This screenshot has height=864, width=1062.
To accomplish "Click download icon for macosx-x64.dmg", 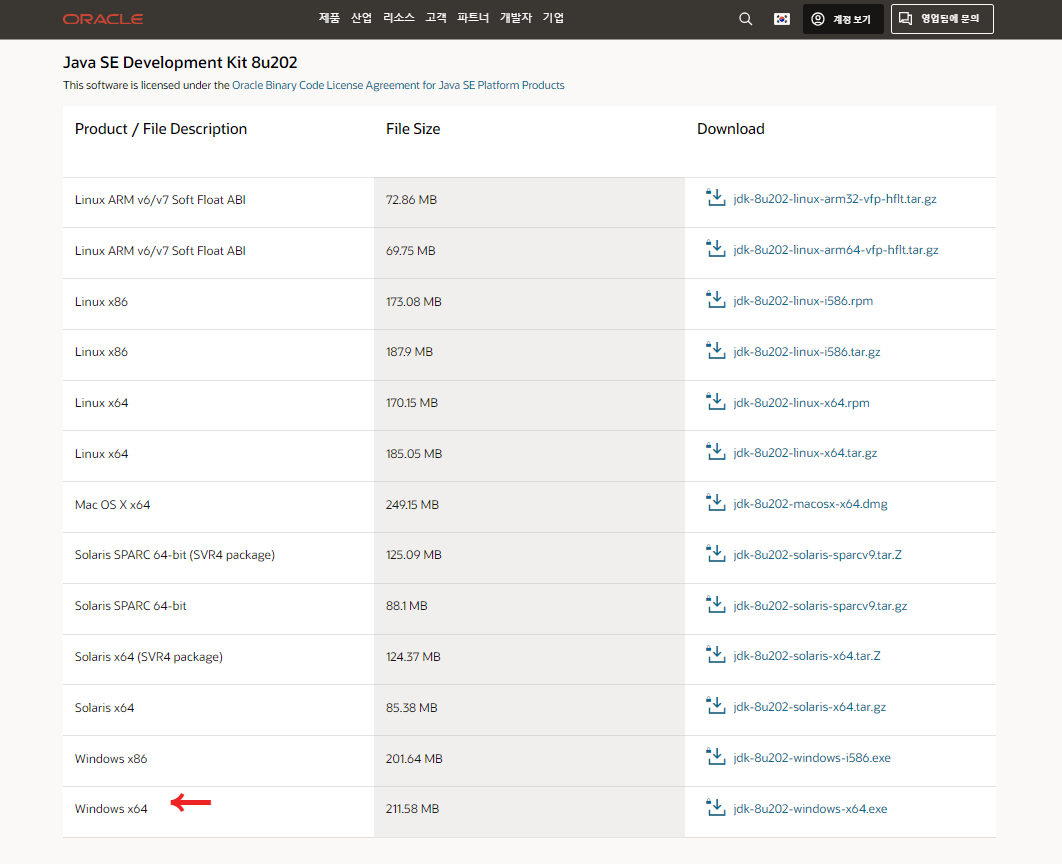I will coord(715,502).
